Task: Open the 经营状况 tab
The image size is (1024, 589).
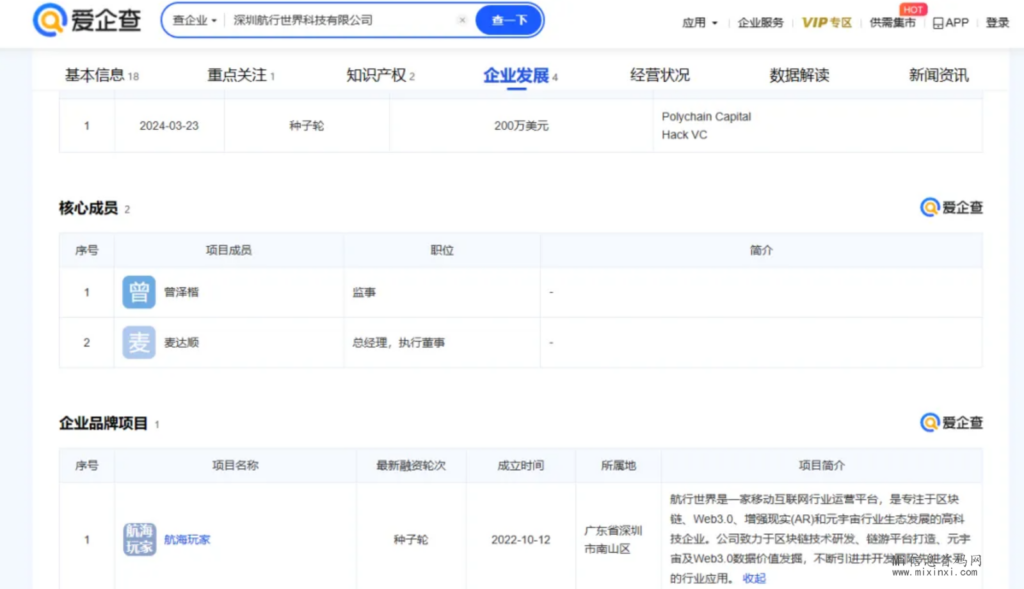Action: coord(660,75)
